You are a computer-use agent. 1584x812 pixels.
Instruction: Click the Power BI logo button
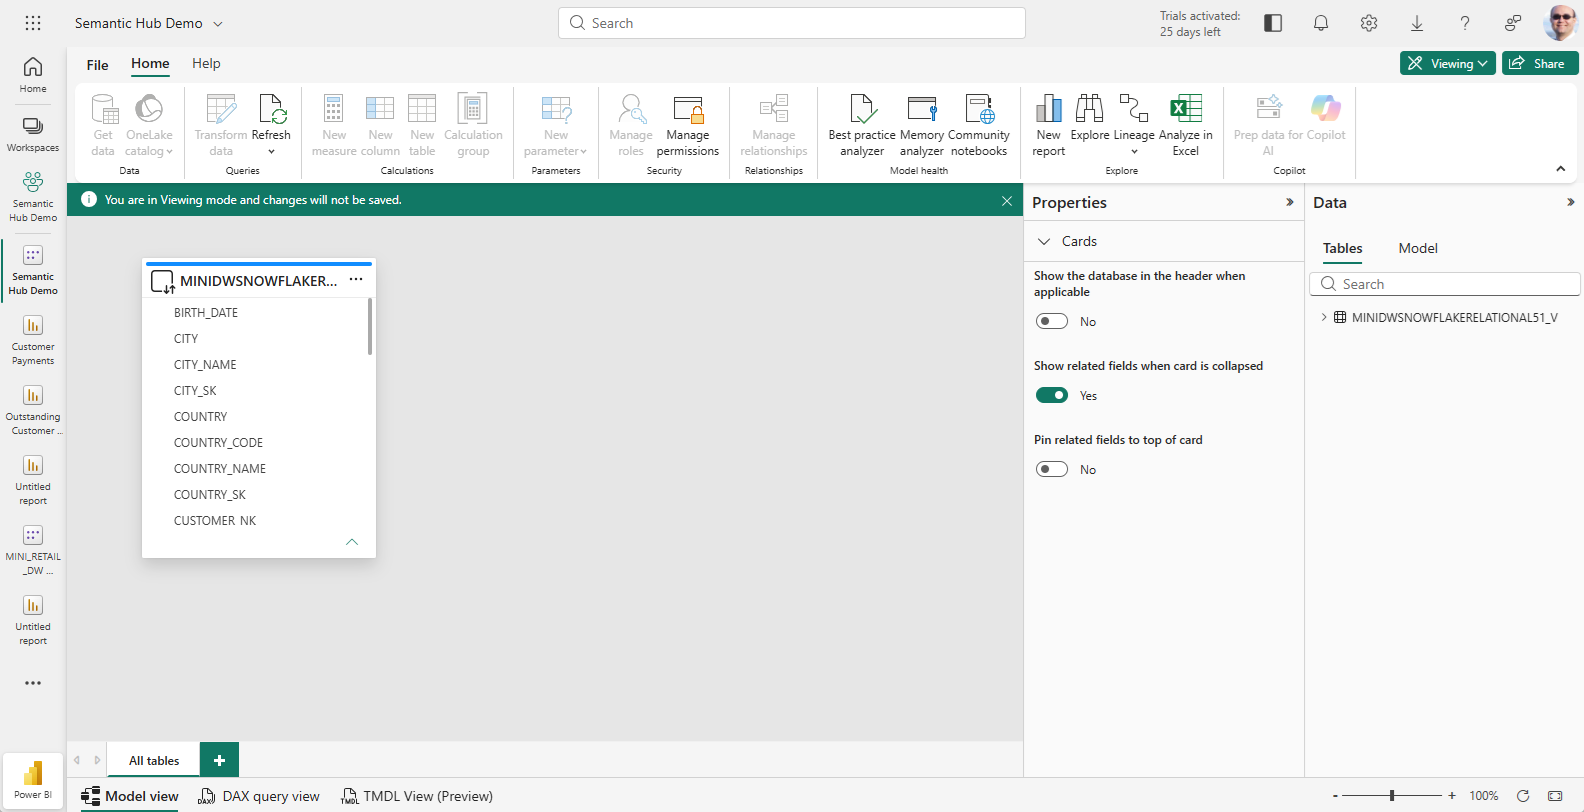33,780
